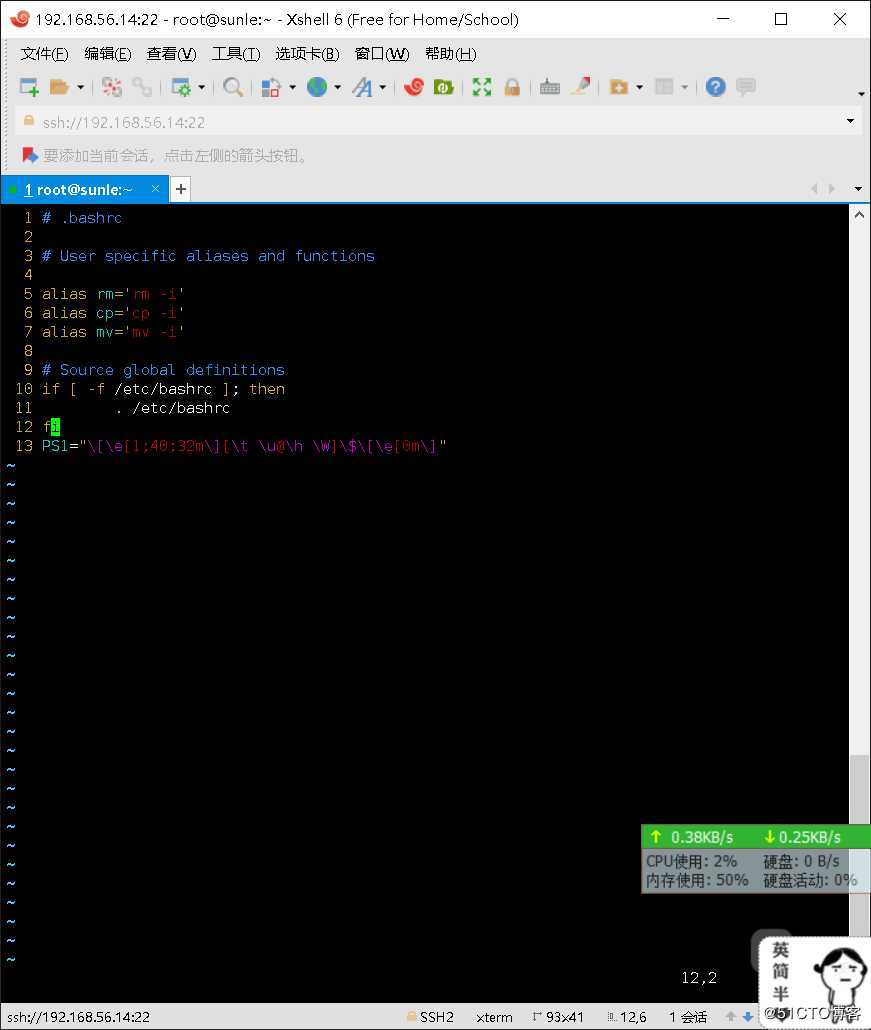Click the 英简半 input method indicator

tap(780, 971)
